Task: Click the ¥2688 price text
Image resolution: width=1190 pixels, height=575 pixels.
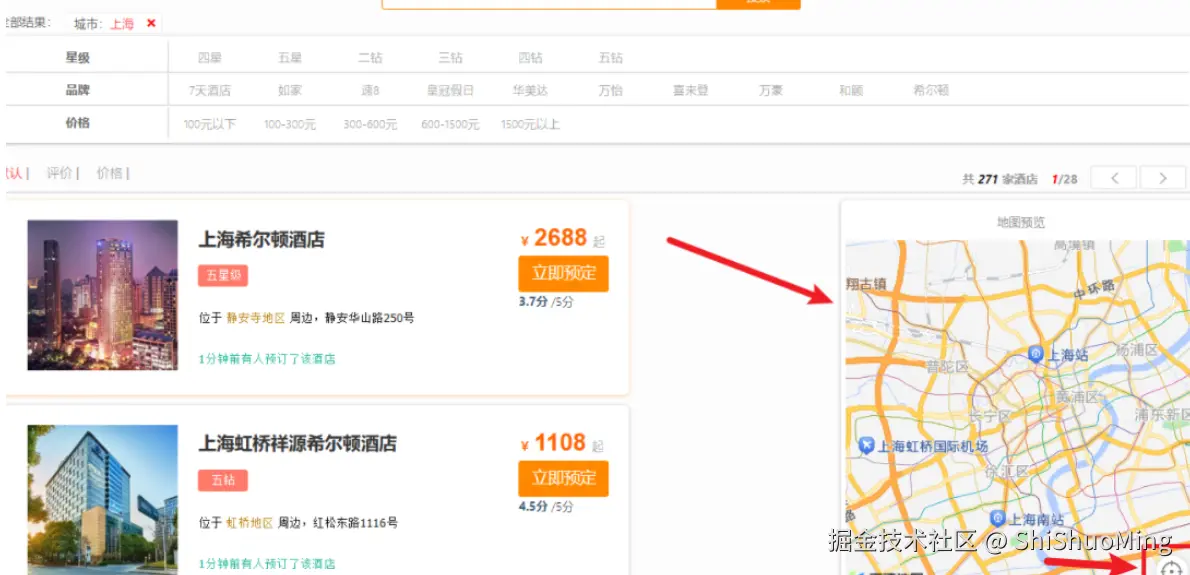Action: pos(555,238)
